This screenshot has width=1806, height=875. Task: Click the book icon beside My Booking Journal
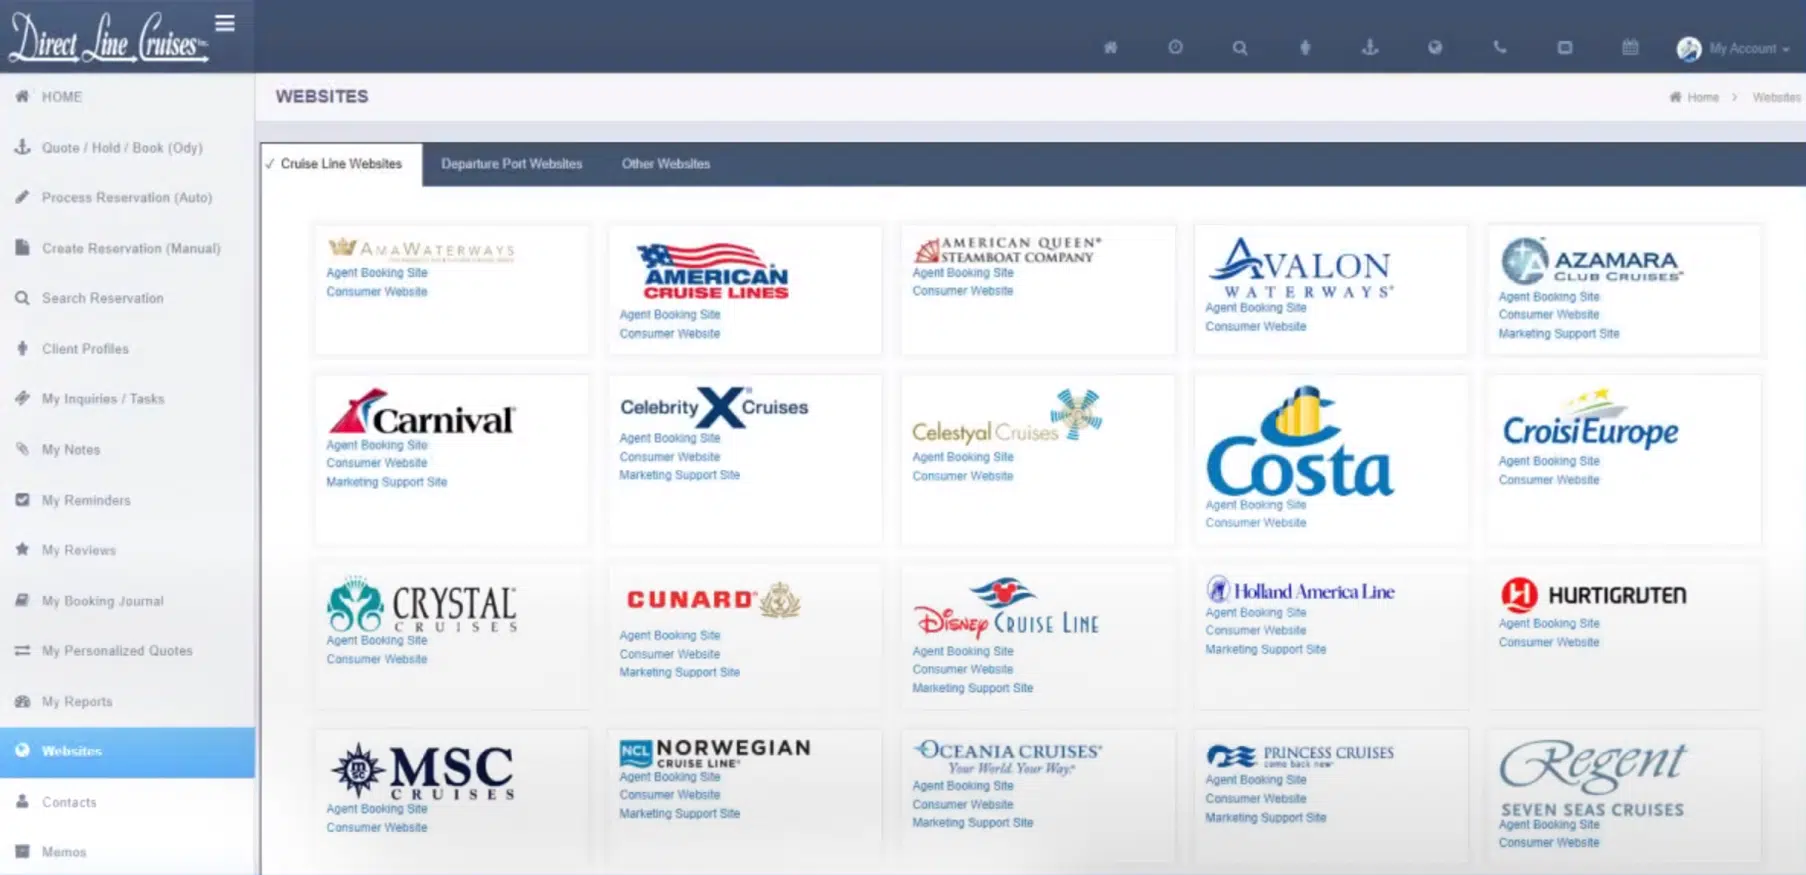coord(22,600)
